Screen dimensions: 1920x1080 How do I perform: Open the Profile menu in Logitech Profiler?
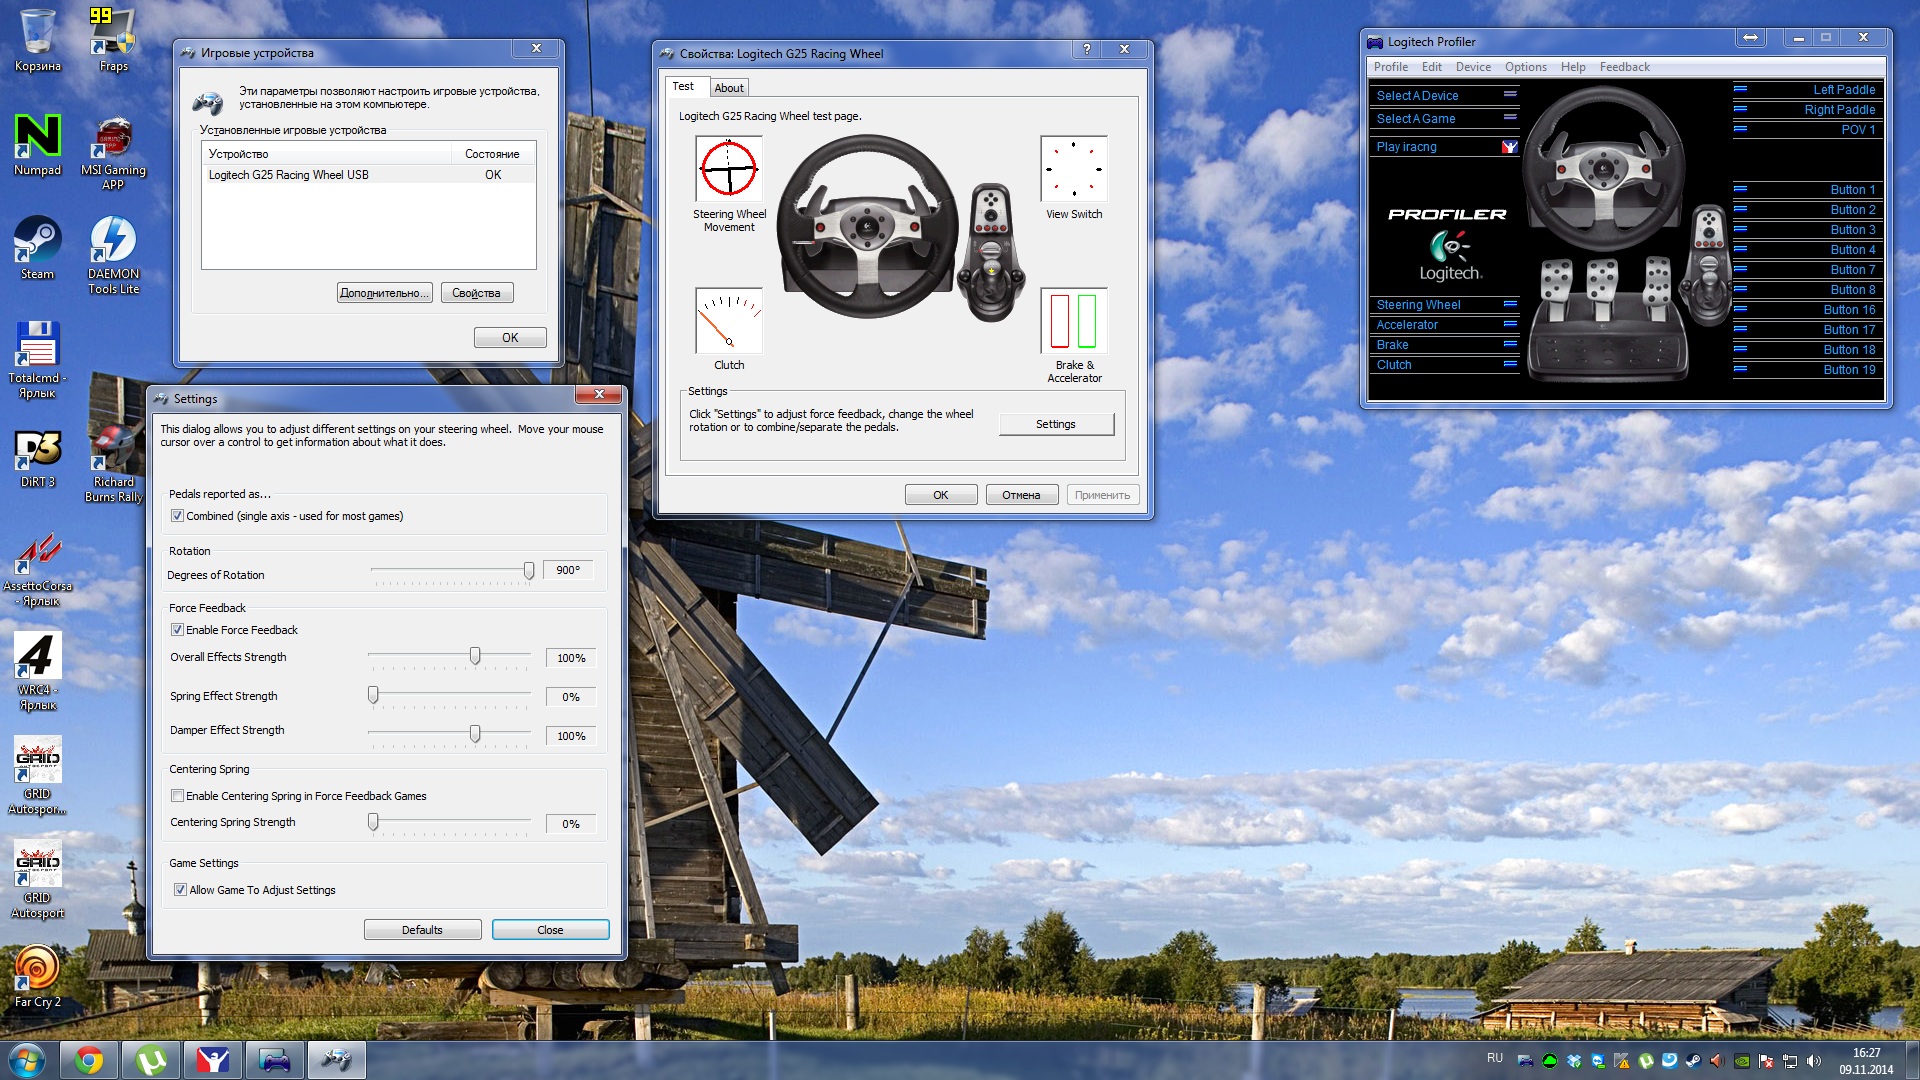coord(1390,67)
